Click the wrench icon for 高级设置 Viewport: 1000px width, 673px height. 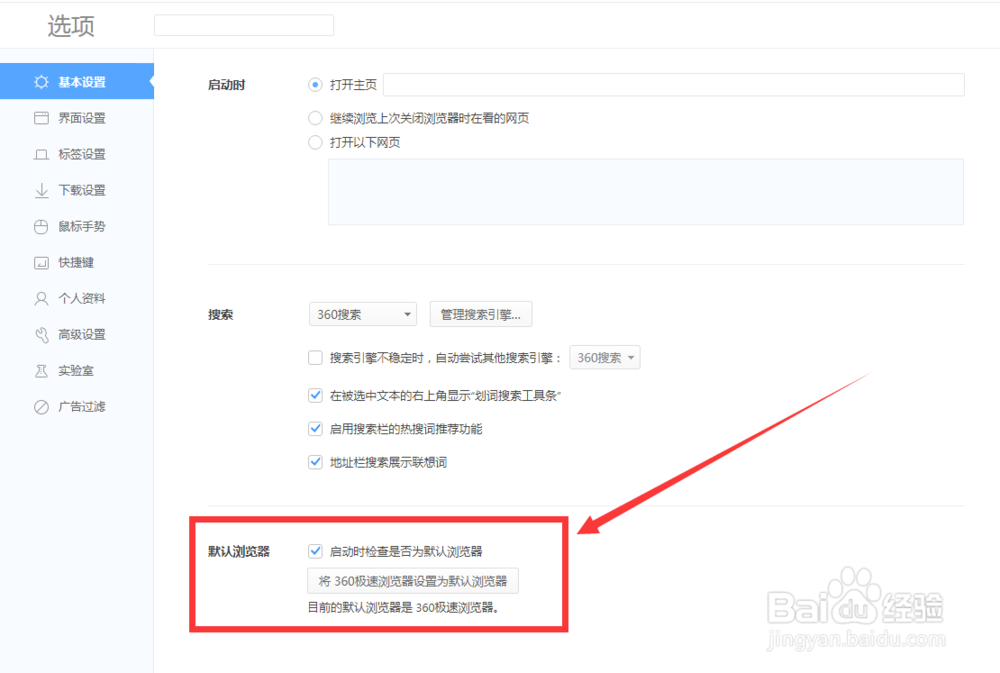(x=41, y=335)
